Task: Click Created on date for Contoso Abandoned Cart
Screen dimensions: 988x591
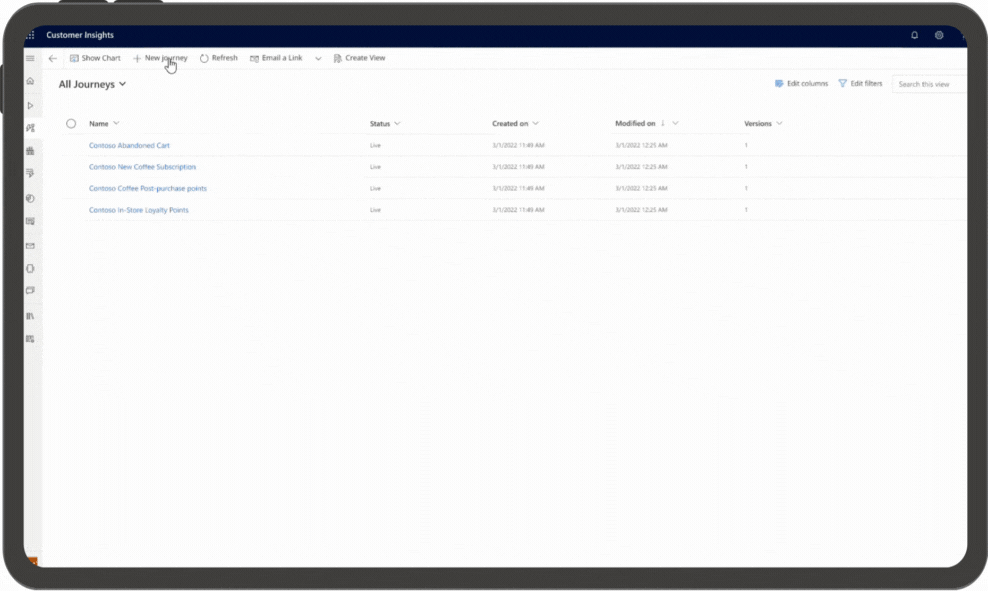Action: coord(518,146)
